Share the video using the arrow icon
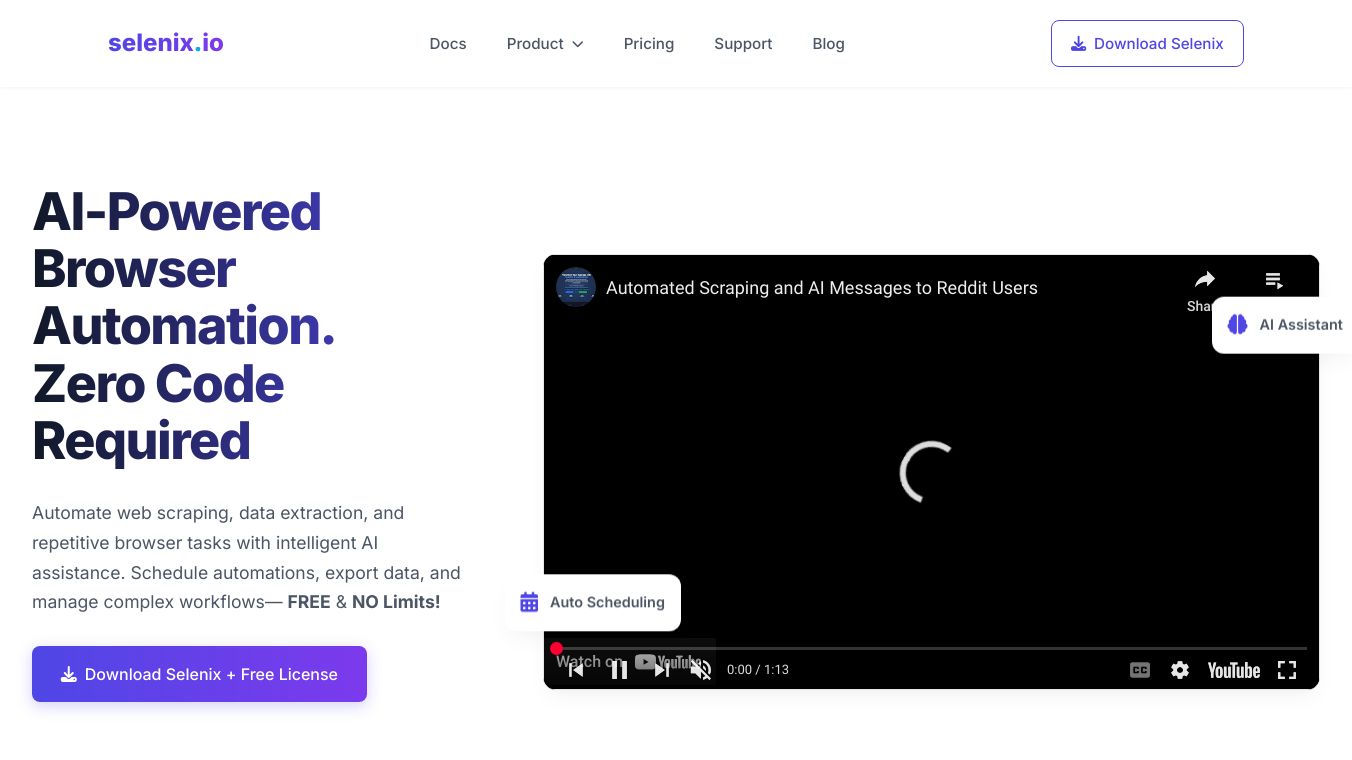This screenshot has height=760, width=1352. pyautogui.click(x=1204, y=280)
